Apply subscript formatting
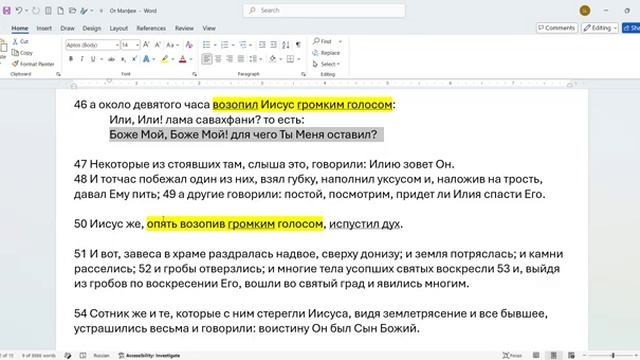 pos(123,59)
